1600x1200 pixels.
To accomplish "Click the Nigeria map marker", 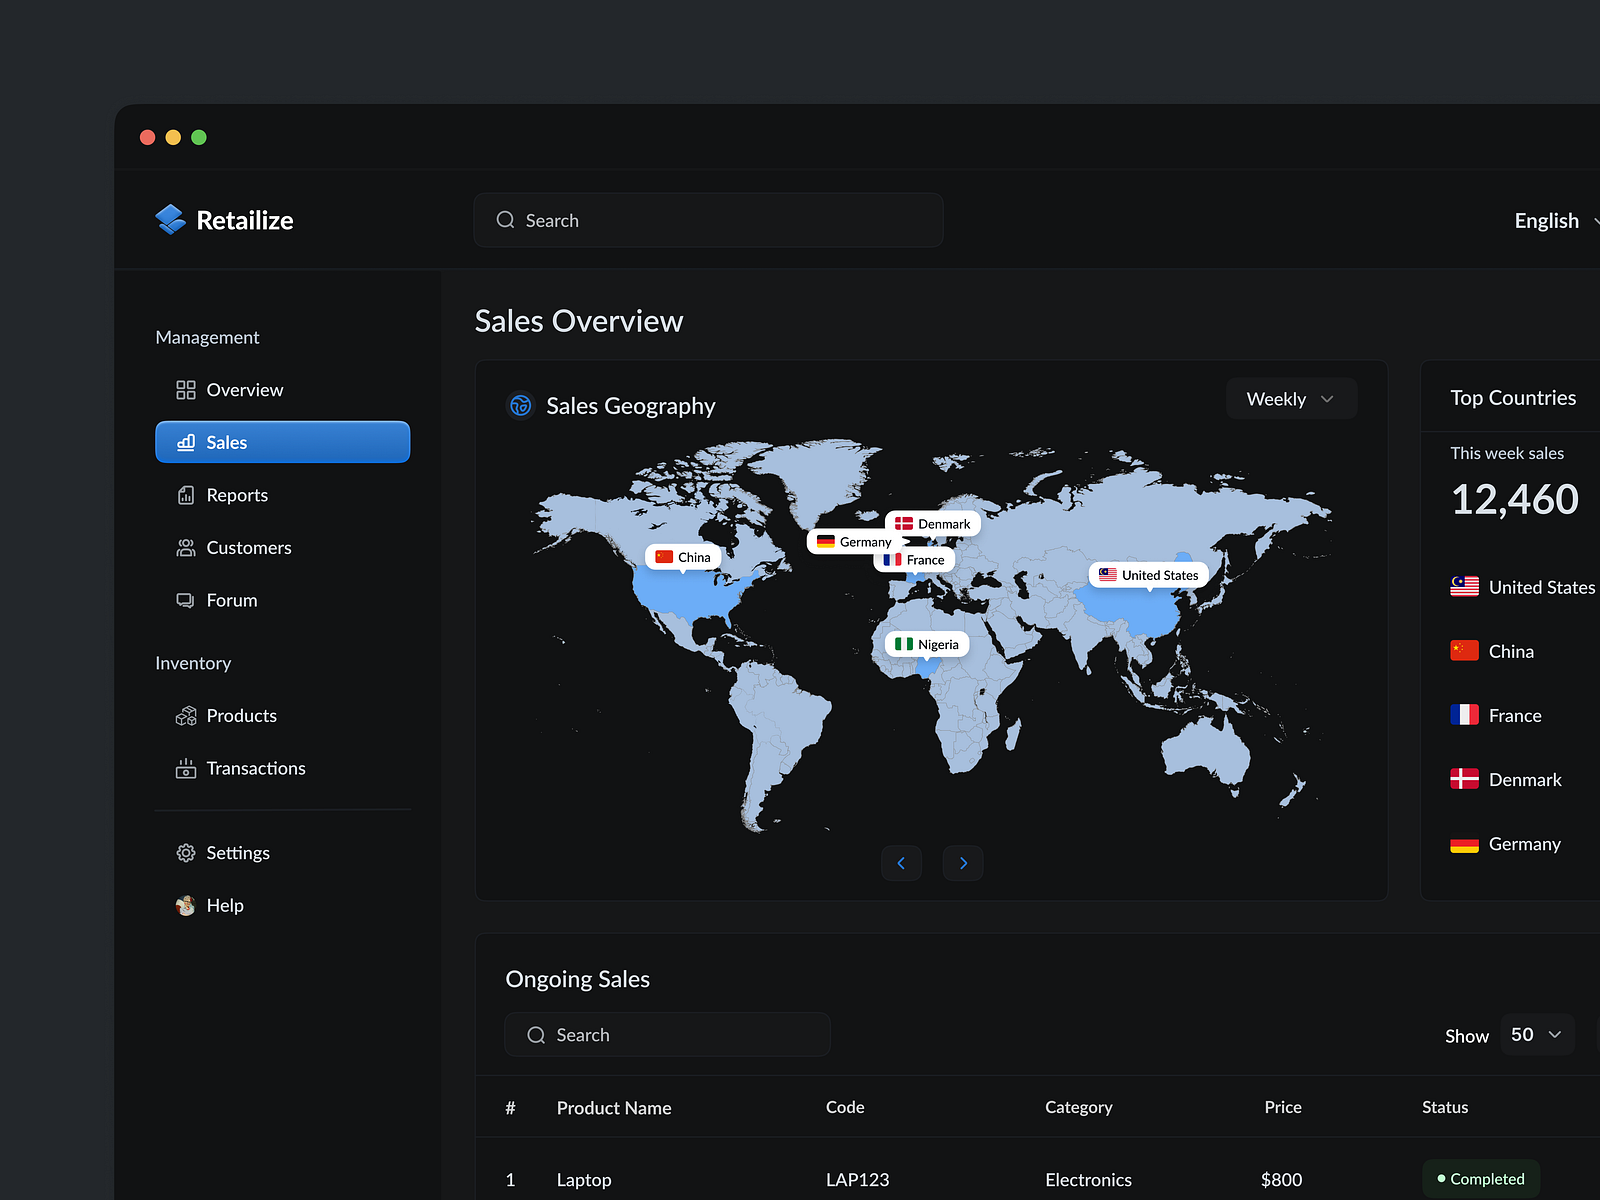I will tap(925, 644).
